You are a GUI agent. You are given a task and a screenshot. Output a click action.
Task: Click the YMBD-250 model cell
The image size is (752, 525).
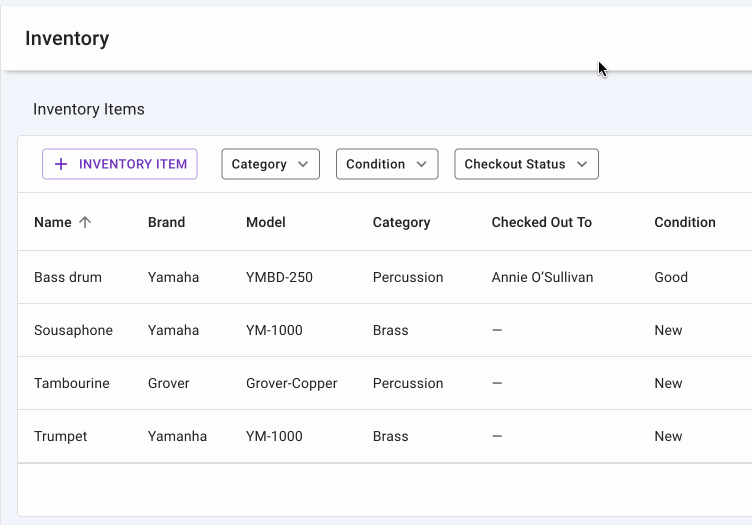[279, 277]
